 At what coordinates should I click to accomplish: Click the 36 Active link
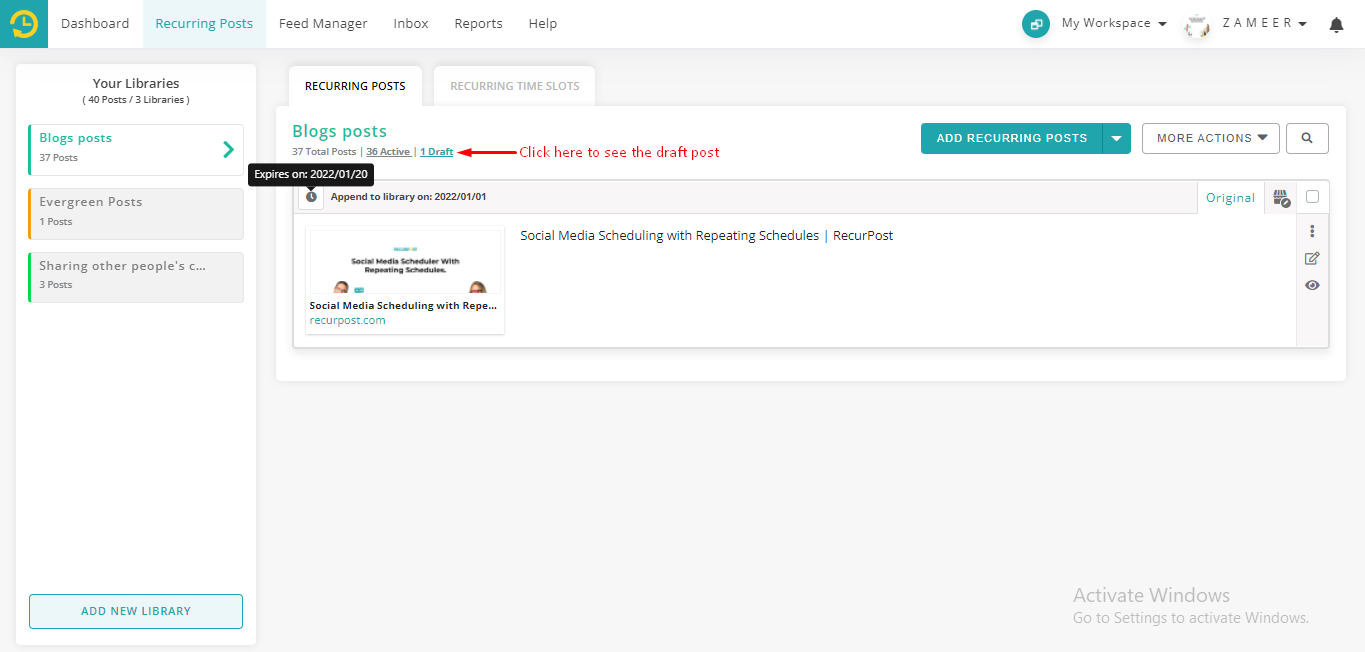[x=388, y=152]
